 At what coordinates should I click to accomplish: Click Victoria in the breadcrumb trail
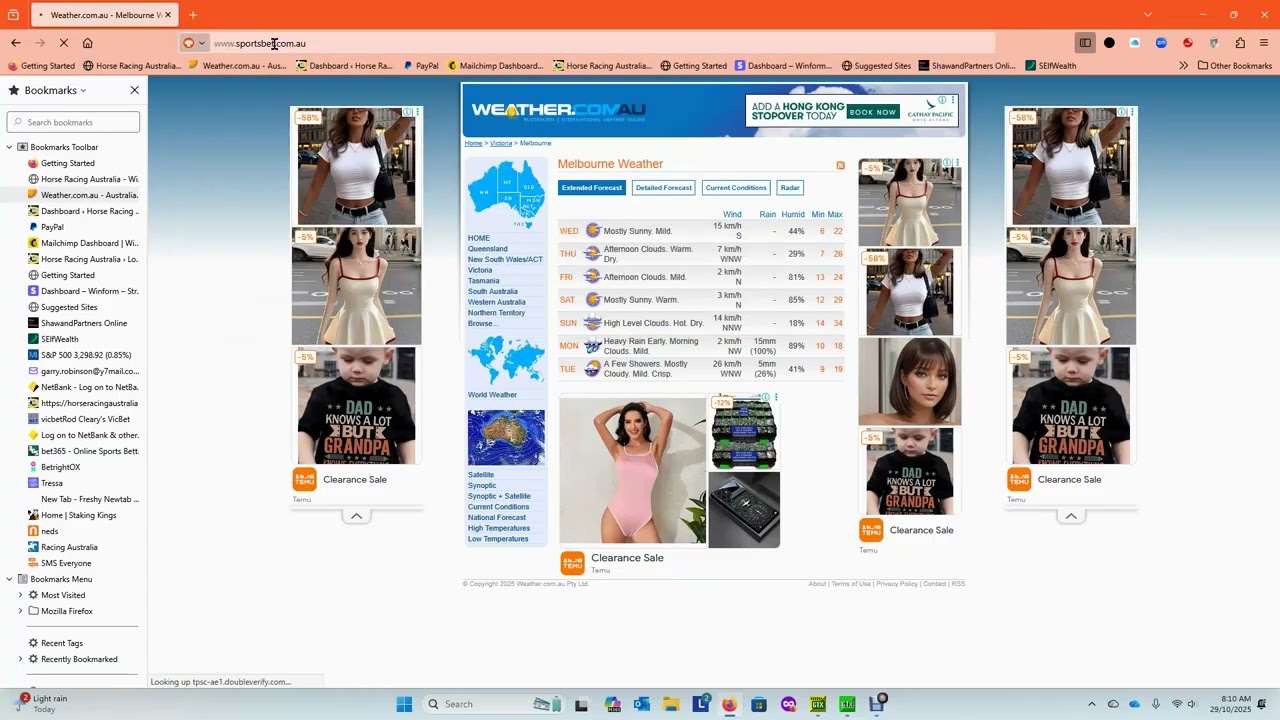click(x=501, y=143)
